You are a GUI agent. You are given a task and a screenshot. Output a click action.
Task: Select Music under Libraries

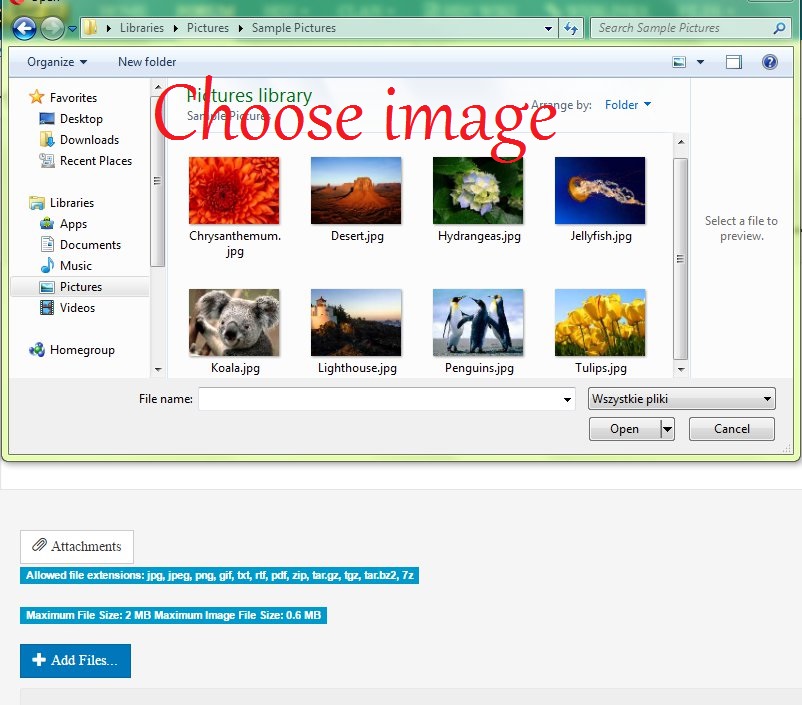pyautogui.click(x=76, y=266)
